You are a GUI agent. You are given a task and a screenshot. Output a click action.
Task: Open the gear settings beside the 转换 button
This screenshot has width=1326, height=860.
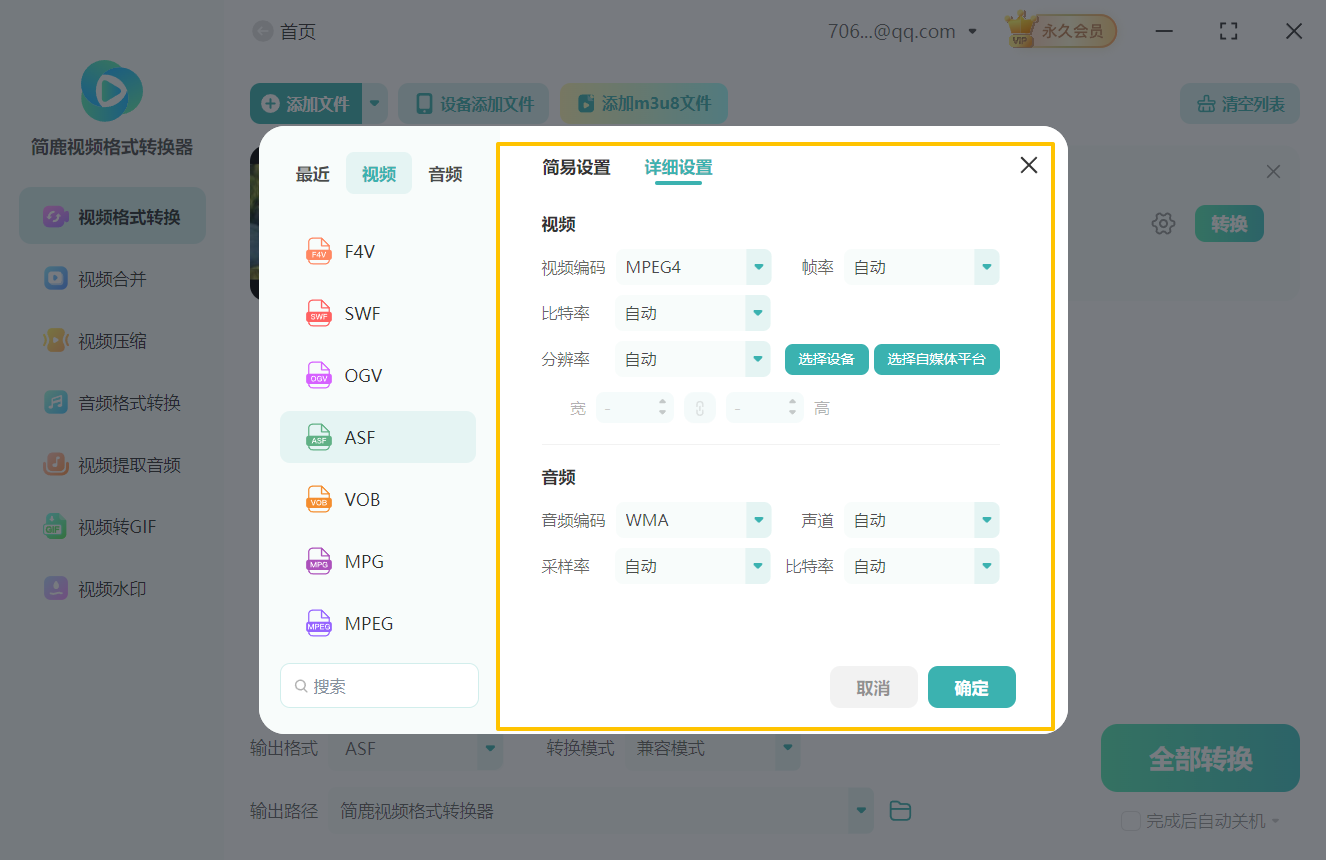1163,223
